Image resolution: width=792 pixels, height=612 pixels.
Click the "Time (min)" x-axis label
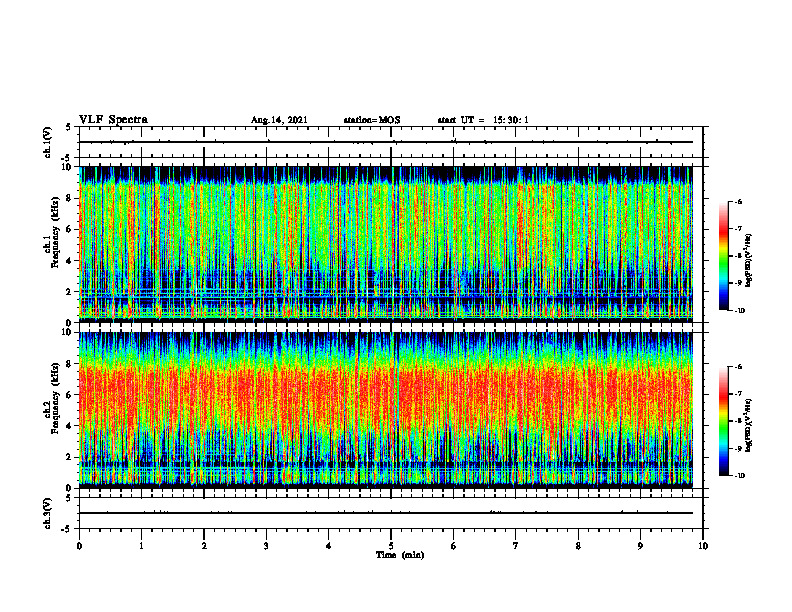click(400, 555)
